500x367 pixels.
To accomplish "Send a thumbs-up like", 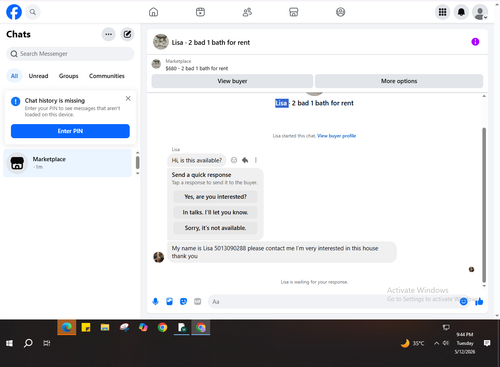I will pyautogui.click(x=479, y=302).
